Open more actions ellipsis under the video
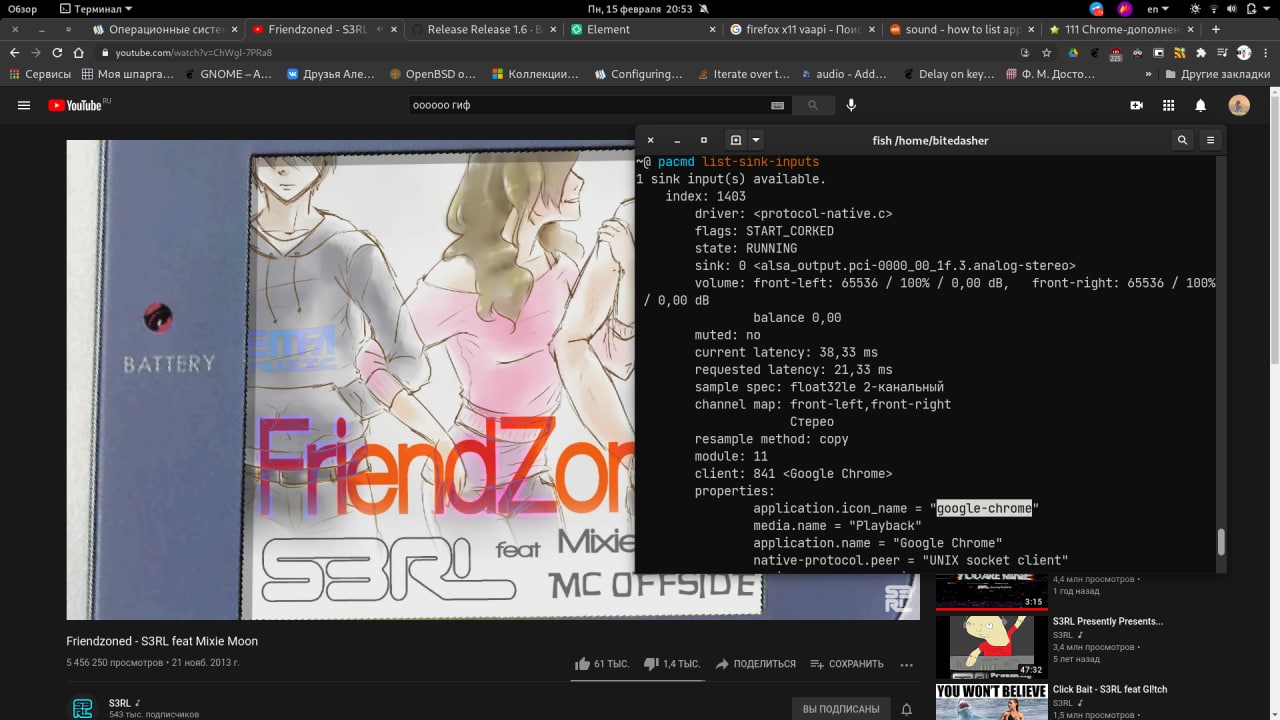The height and width of the screenshot is (720, 1280). click(x=907, y=664)
